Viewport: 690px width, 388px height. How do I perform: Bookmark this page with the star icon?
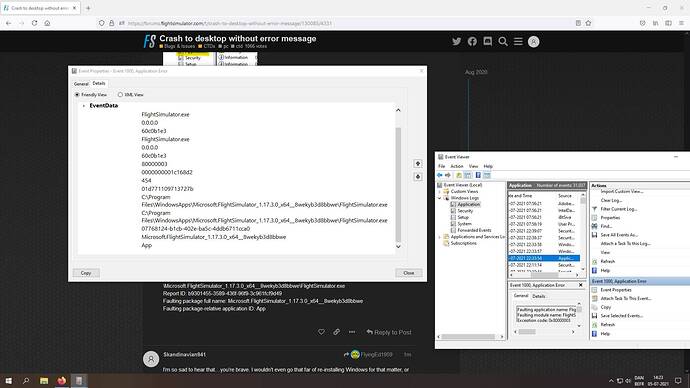pos(588,23)
